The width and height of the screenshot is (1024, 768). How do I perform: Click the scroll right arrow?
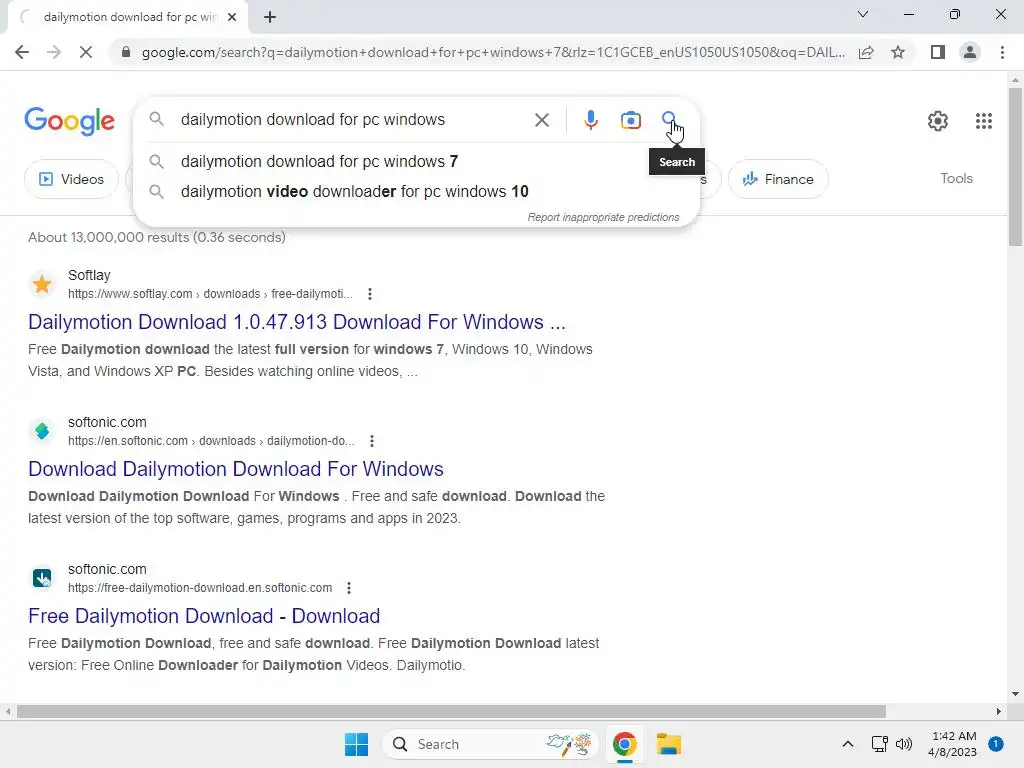[x=999, y=711]
